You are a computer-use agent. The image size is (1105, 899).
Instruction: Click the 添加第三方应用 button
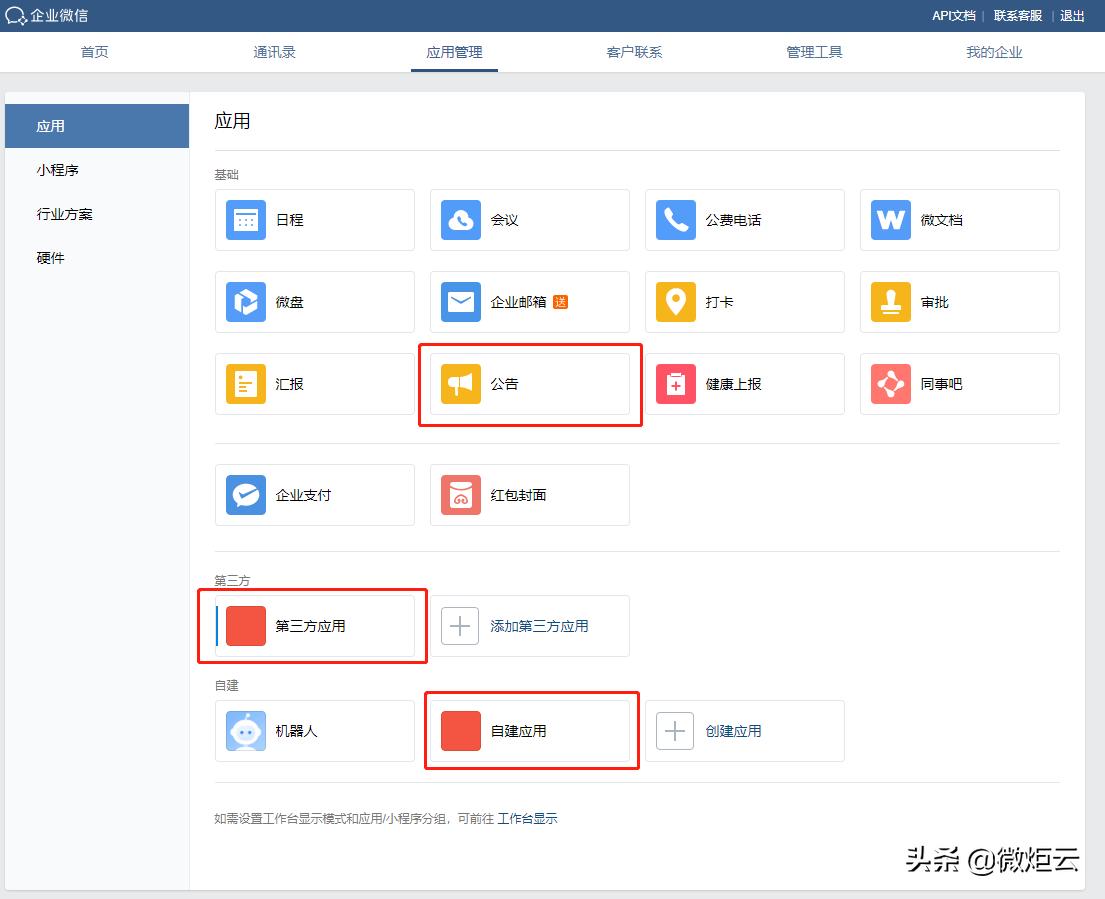tap(530, 625)
